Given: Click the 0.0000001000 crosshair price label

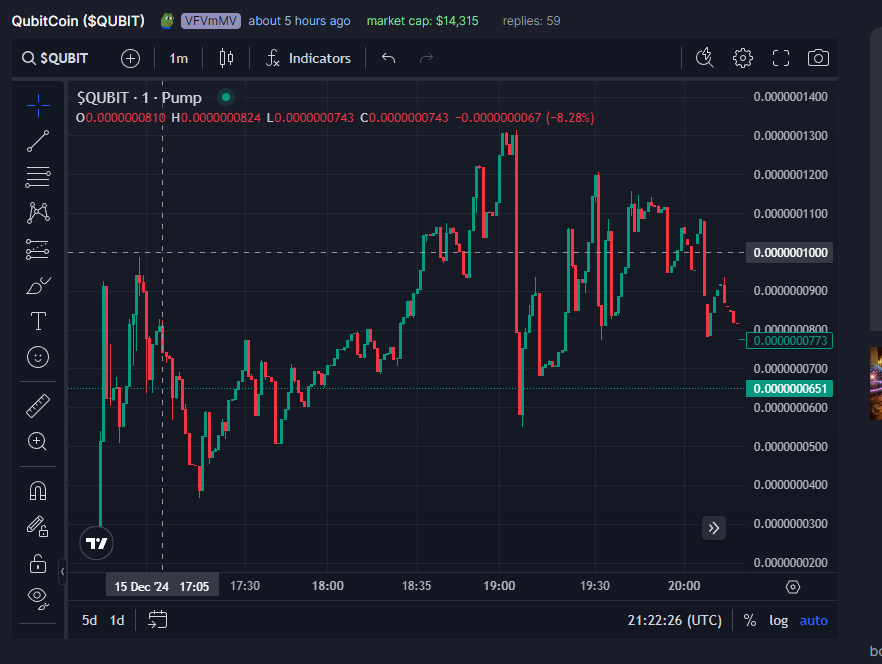Looking at the screenshot, I should 789,253.
